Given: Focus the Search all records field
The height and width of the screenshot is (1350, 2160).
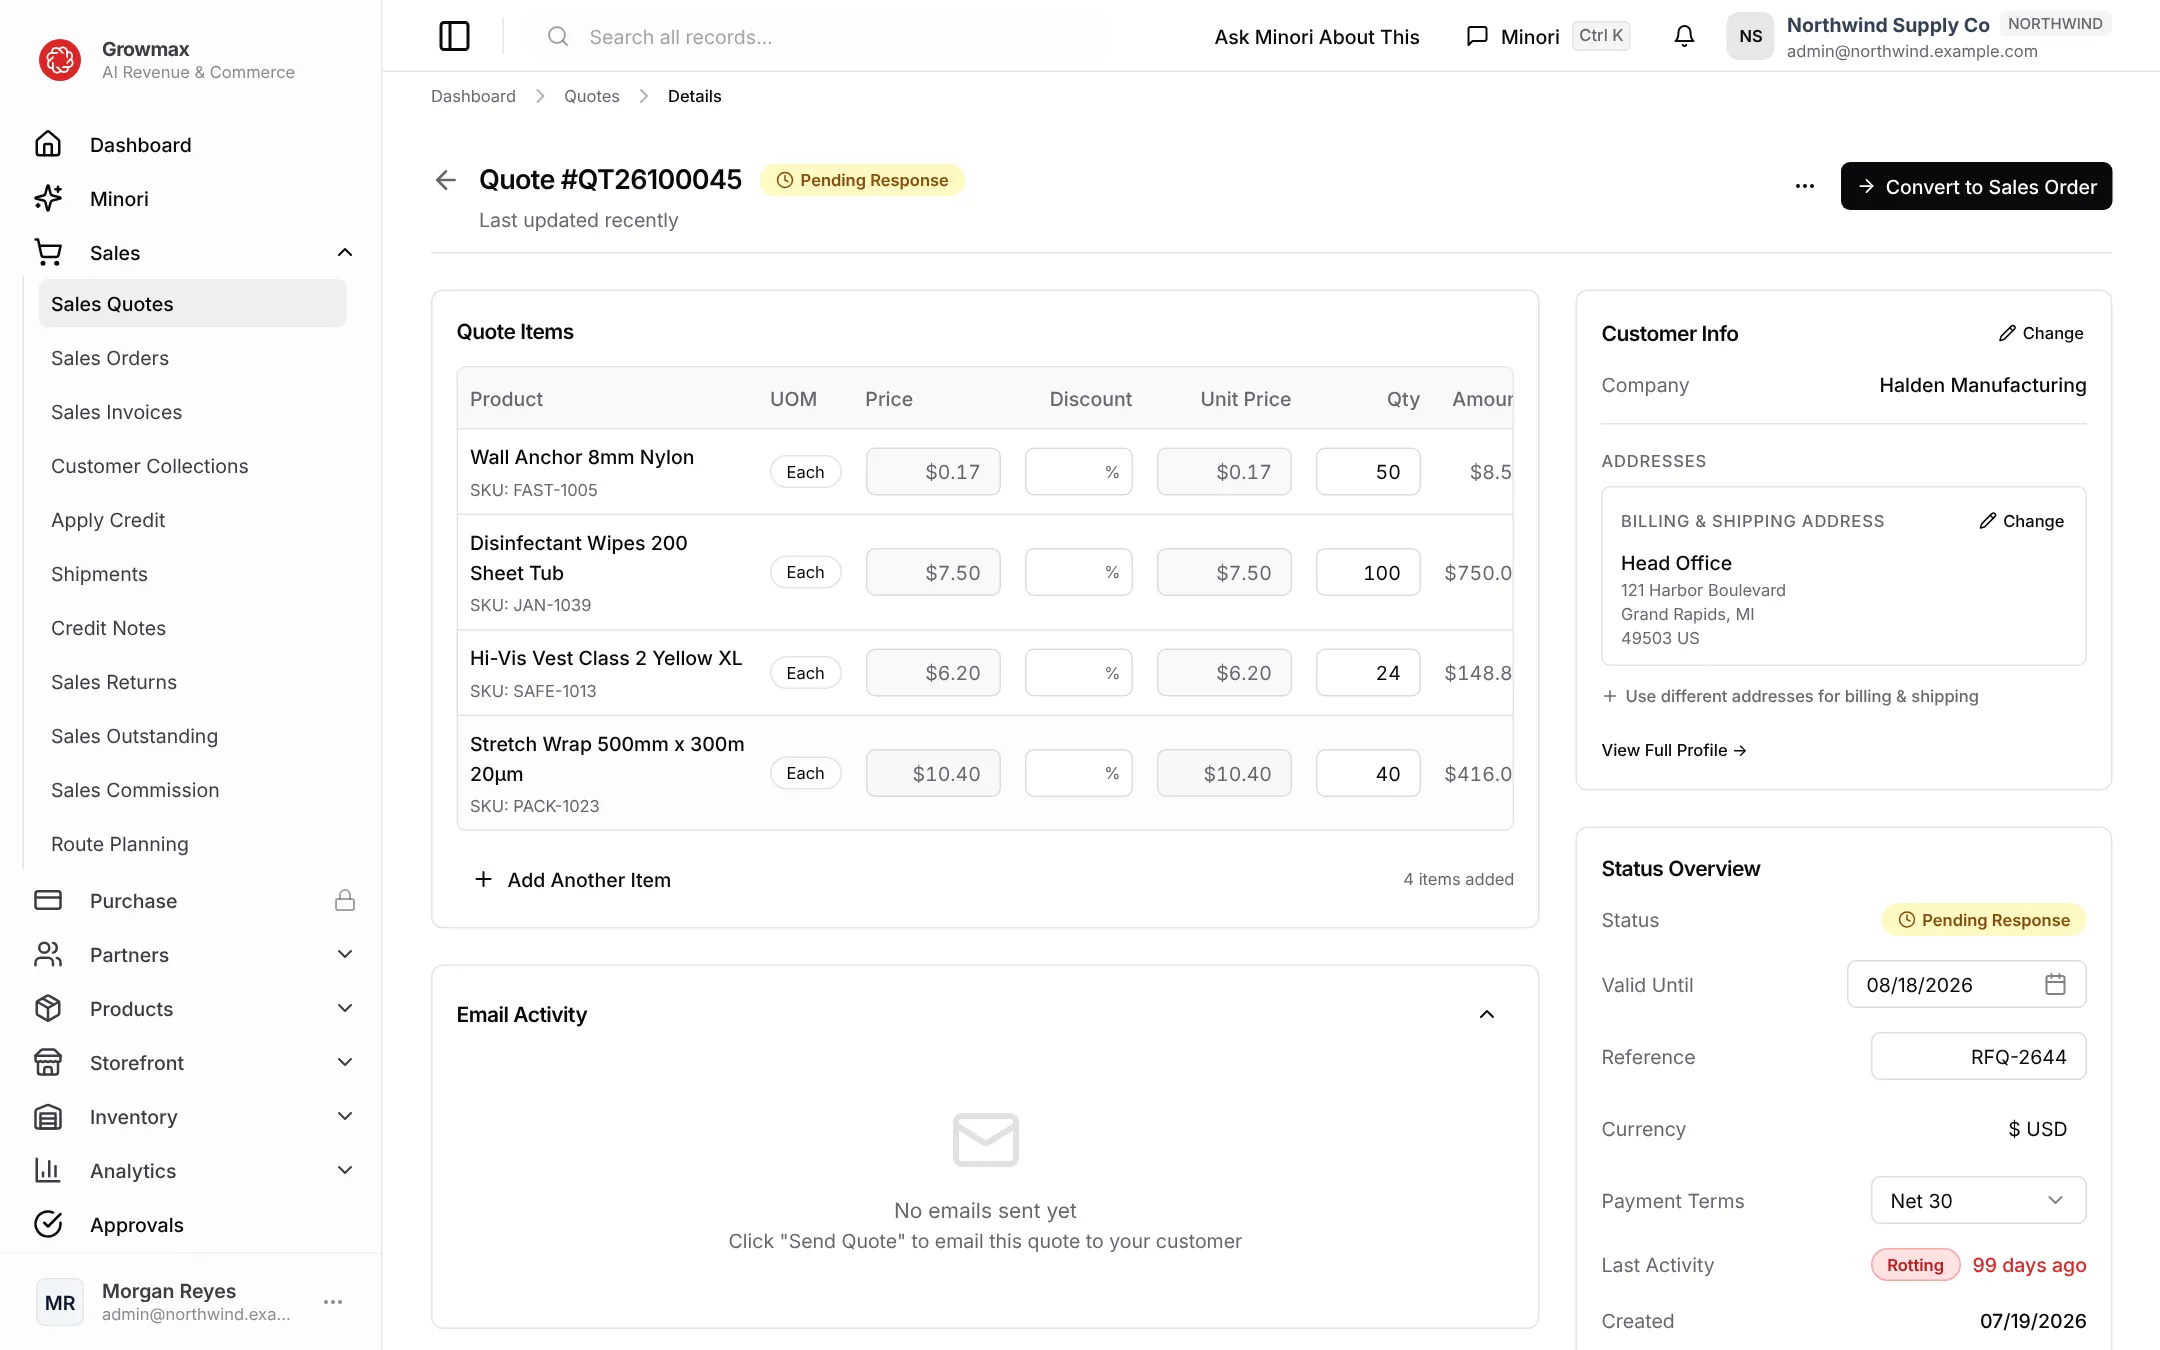Looking at the screenshot, I should [x=818, y=36].
